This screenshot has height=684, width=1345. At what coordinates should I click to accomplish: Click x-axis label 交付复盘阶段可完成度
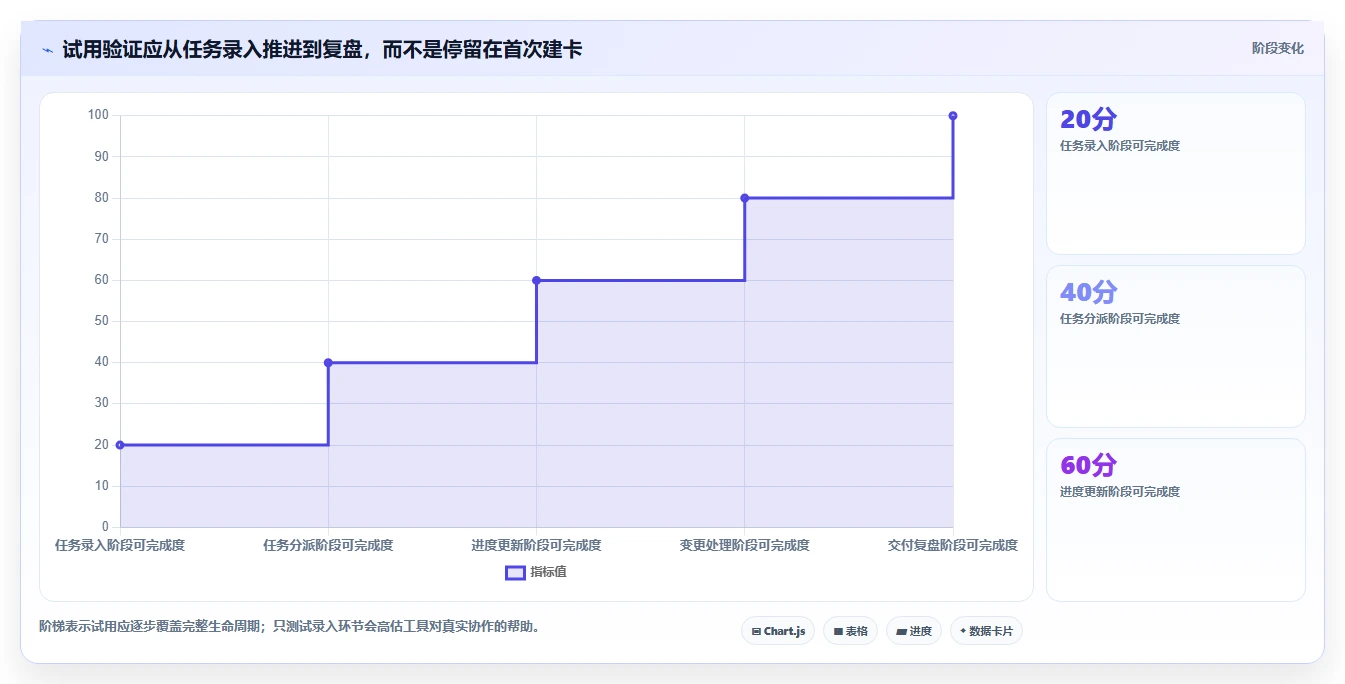tap(953, 545)
